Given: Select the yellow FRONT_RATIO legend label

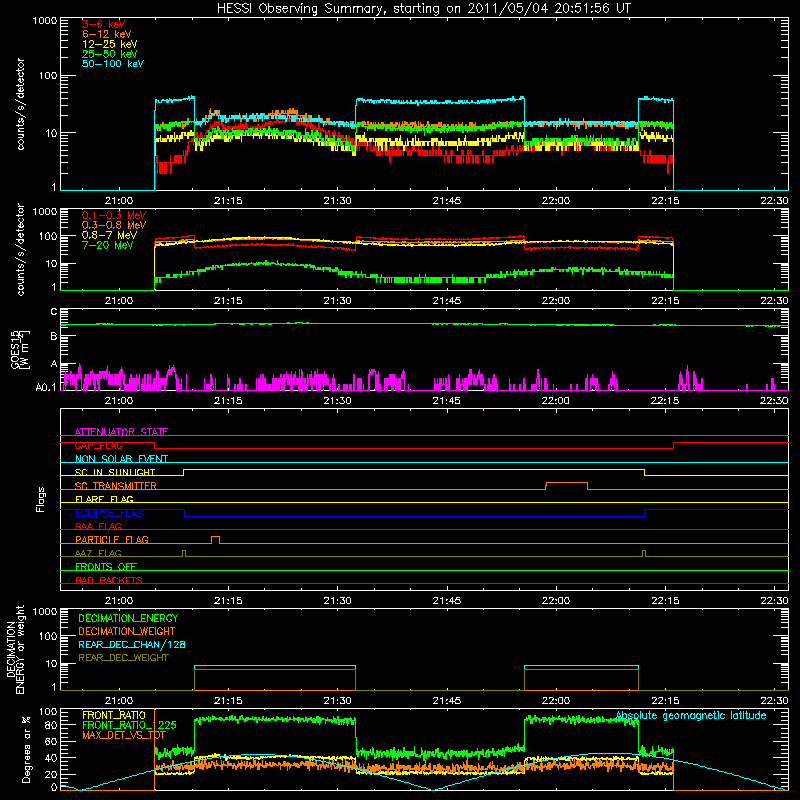Looking at the screenshot, I should pos(114,716).
